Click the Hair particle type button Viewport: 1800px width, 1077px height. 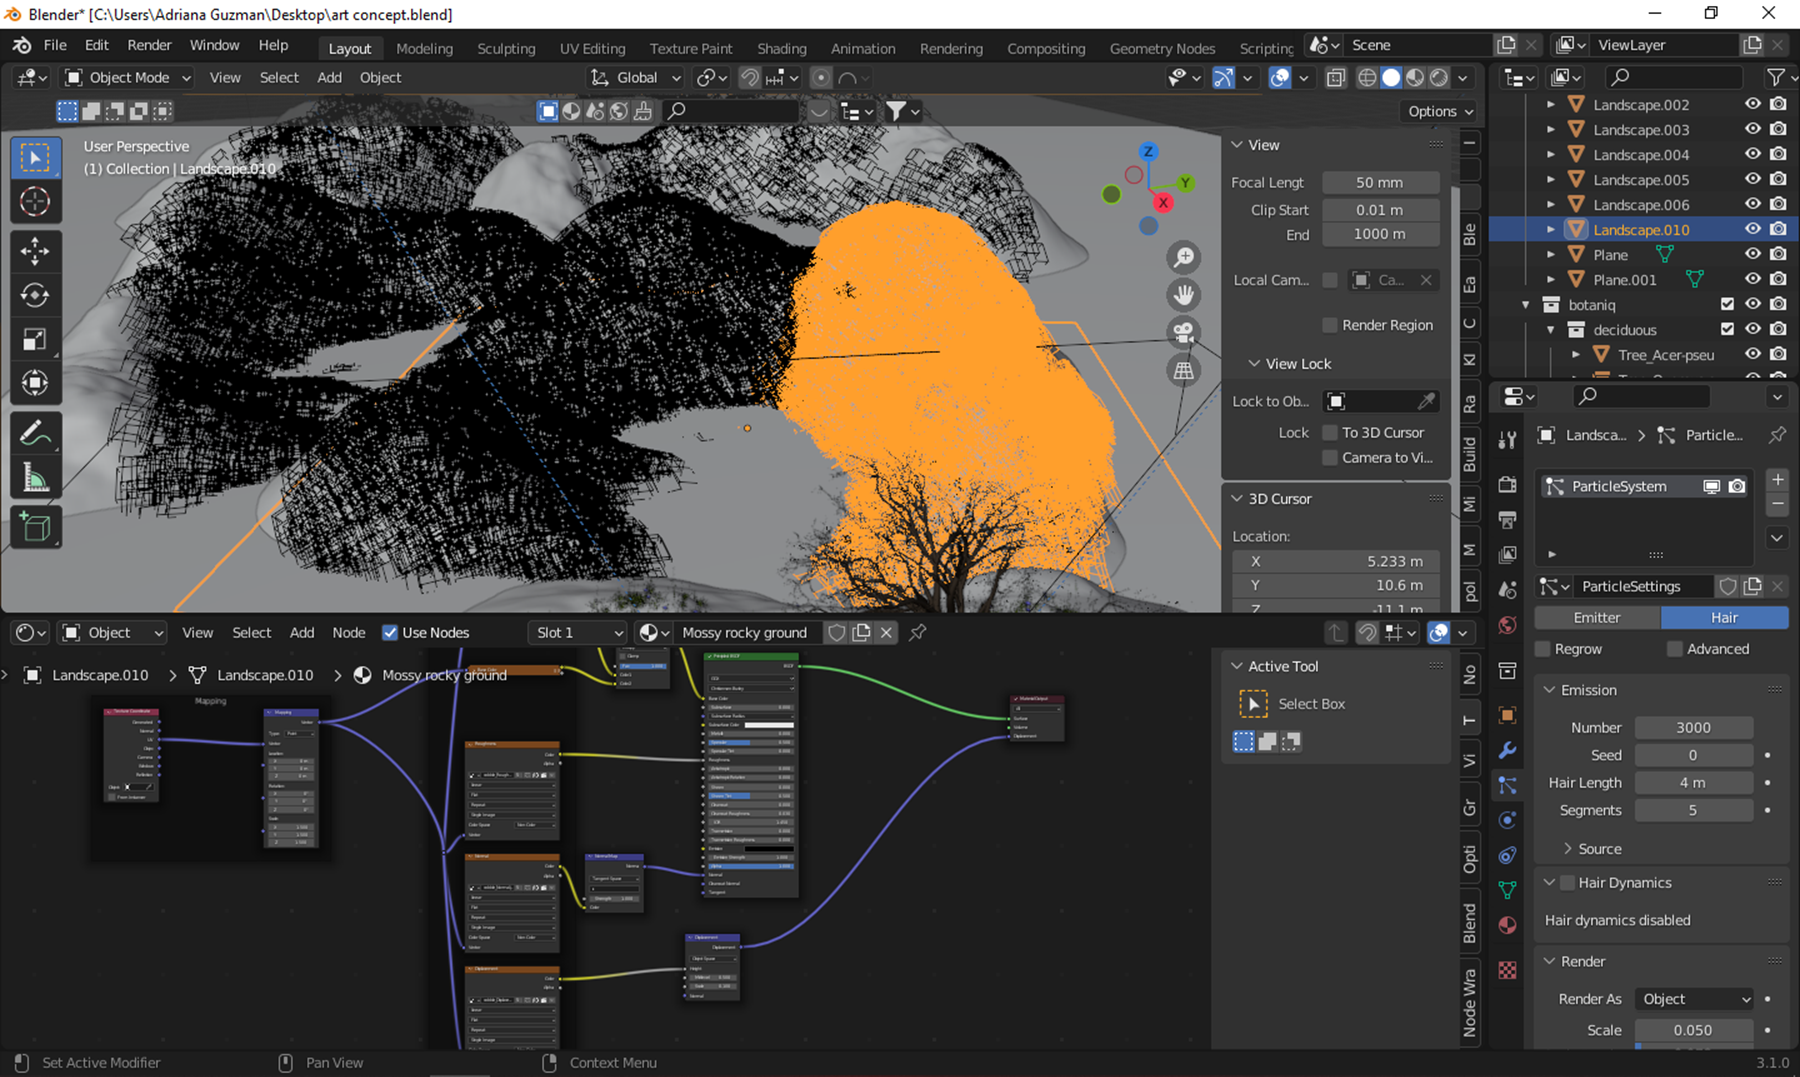point(1724,617)
